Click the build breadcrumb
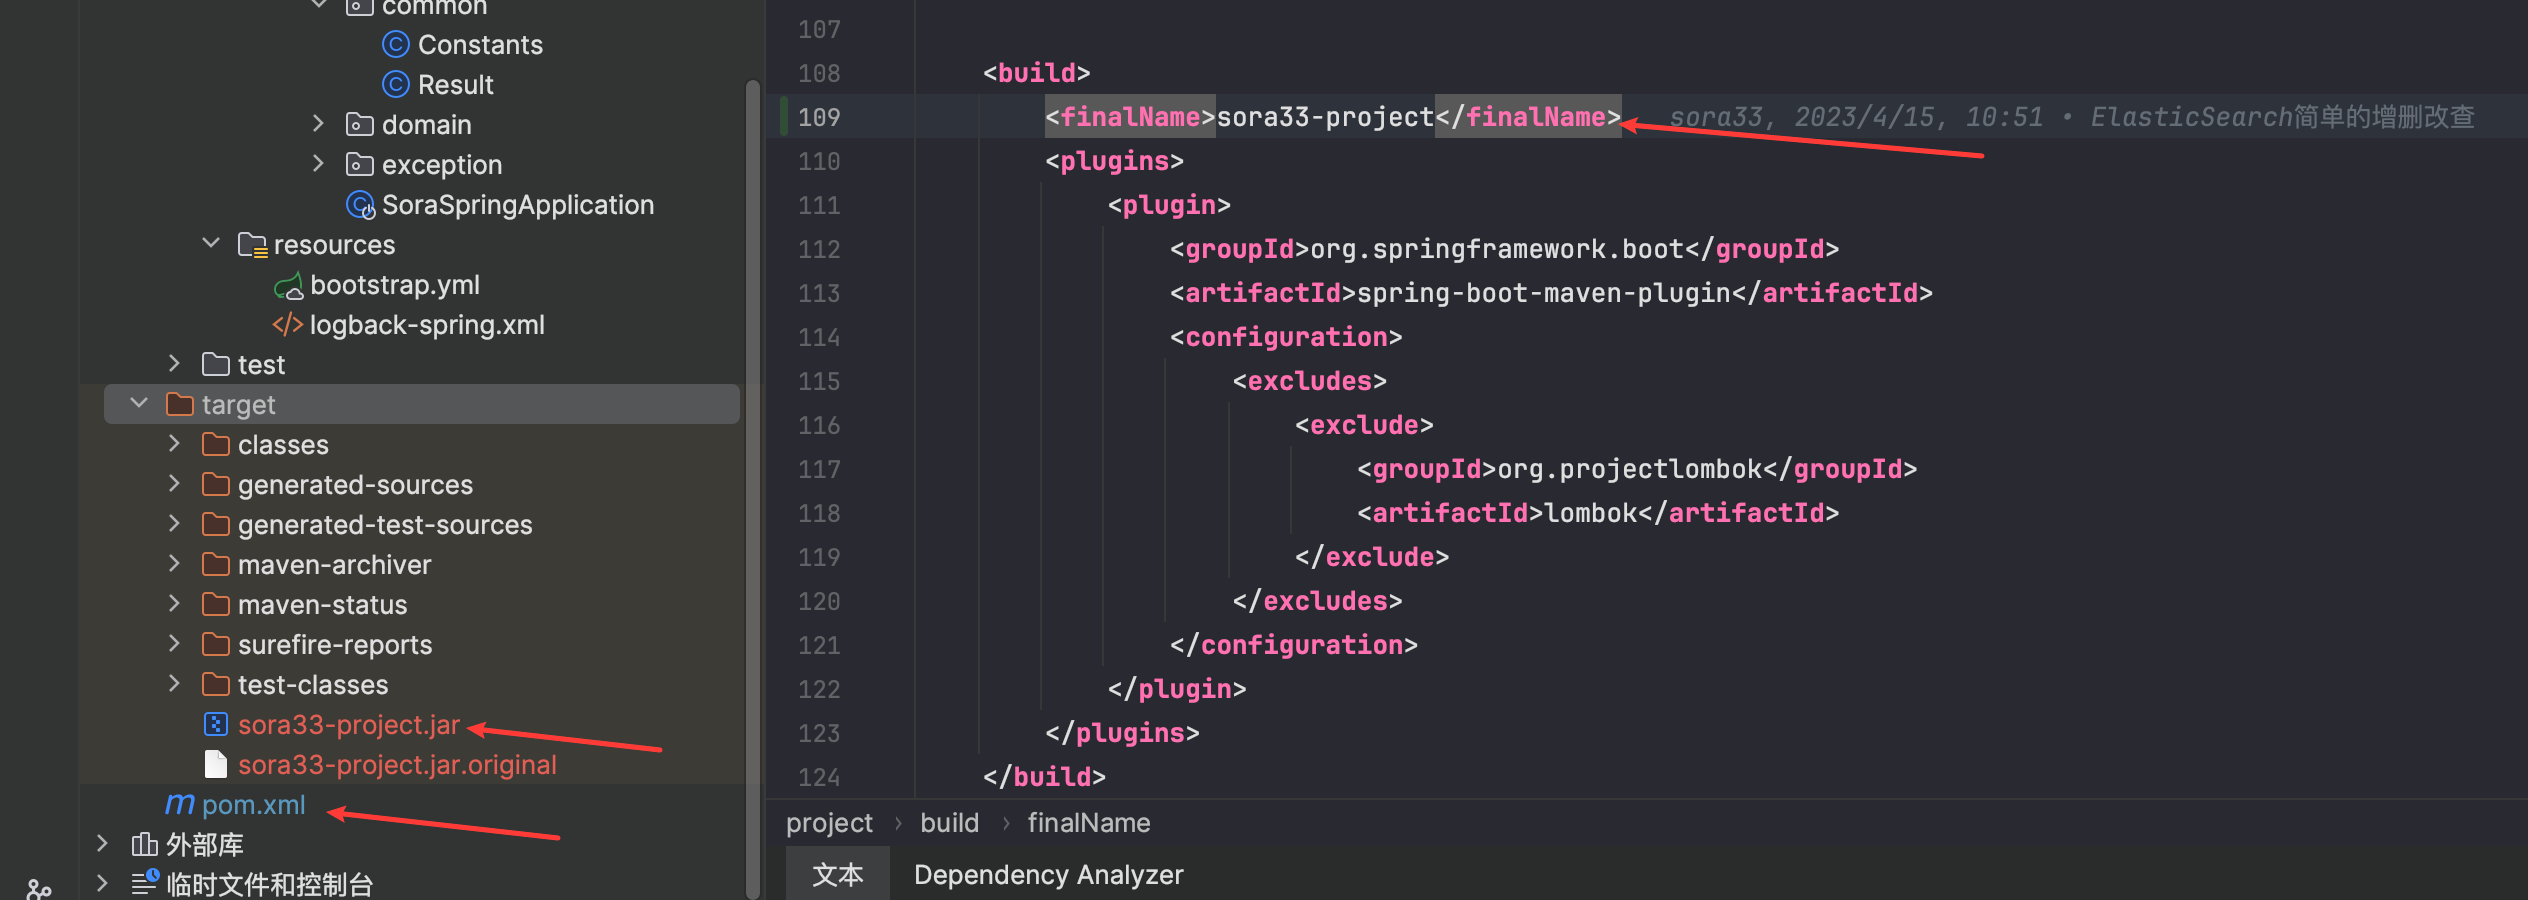 [x=949, y=823]
